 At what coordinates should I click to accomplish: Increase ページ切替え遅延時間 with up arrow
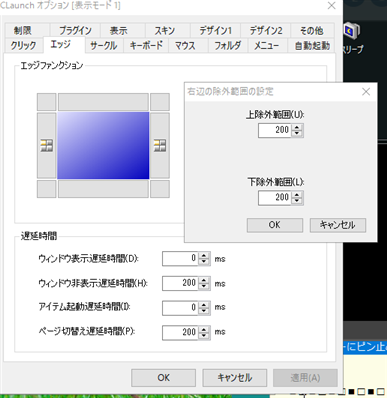tap(204, 329)
